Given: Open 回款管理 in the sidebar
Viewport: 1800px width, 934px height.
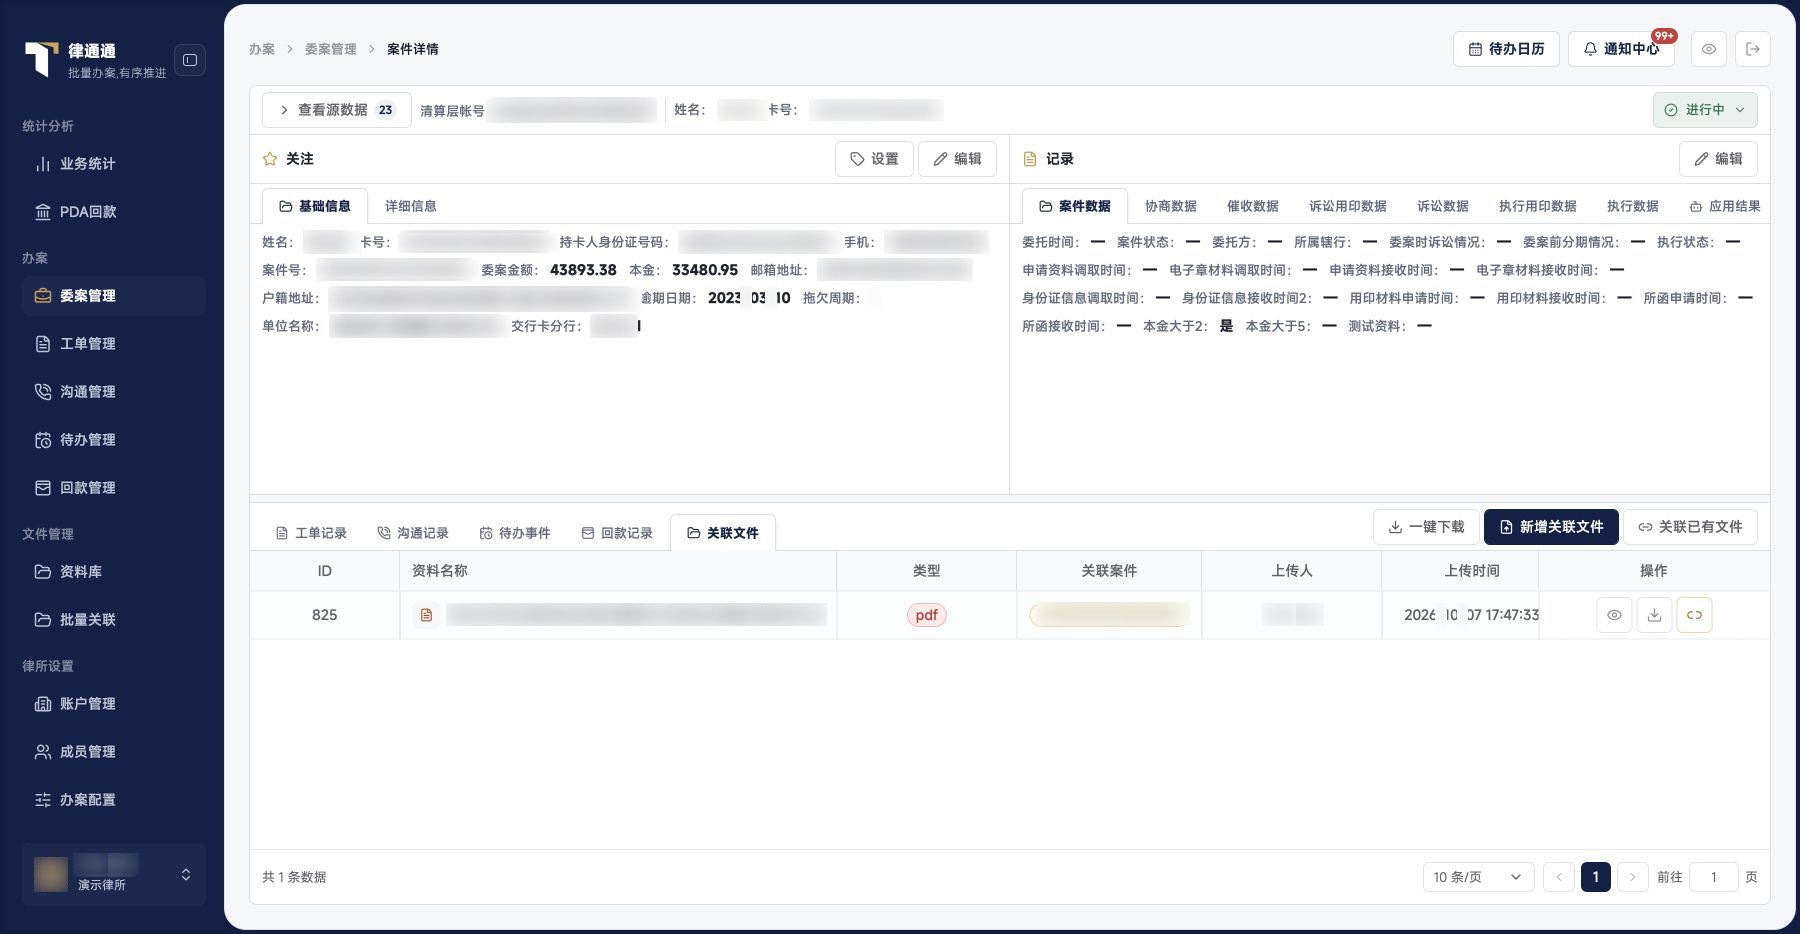Looking at the screenshot, I should [x=114, y=488].
